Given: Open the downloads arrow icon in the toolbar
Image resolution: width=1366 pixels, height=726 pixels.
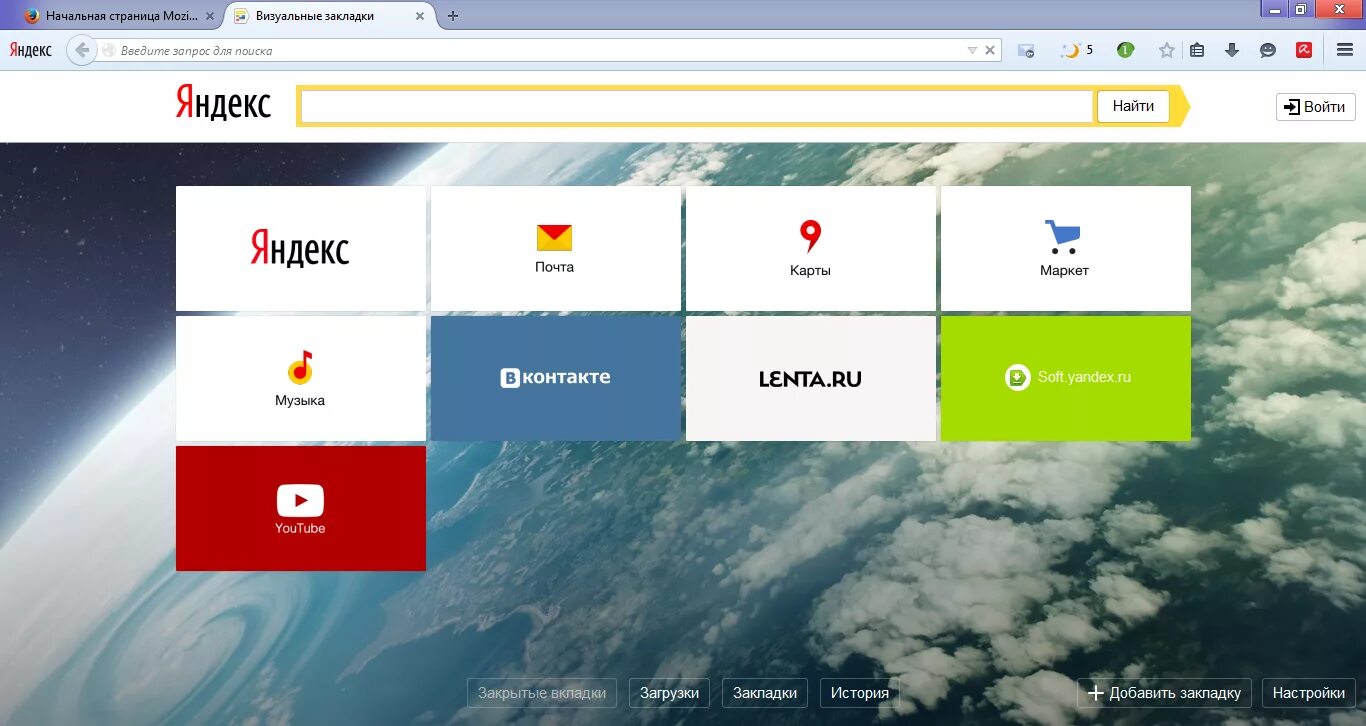Looking at the screenshot, I should pyautogui.click(x=1232, y=50).
